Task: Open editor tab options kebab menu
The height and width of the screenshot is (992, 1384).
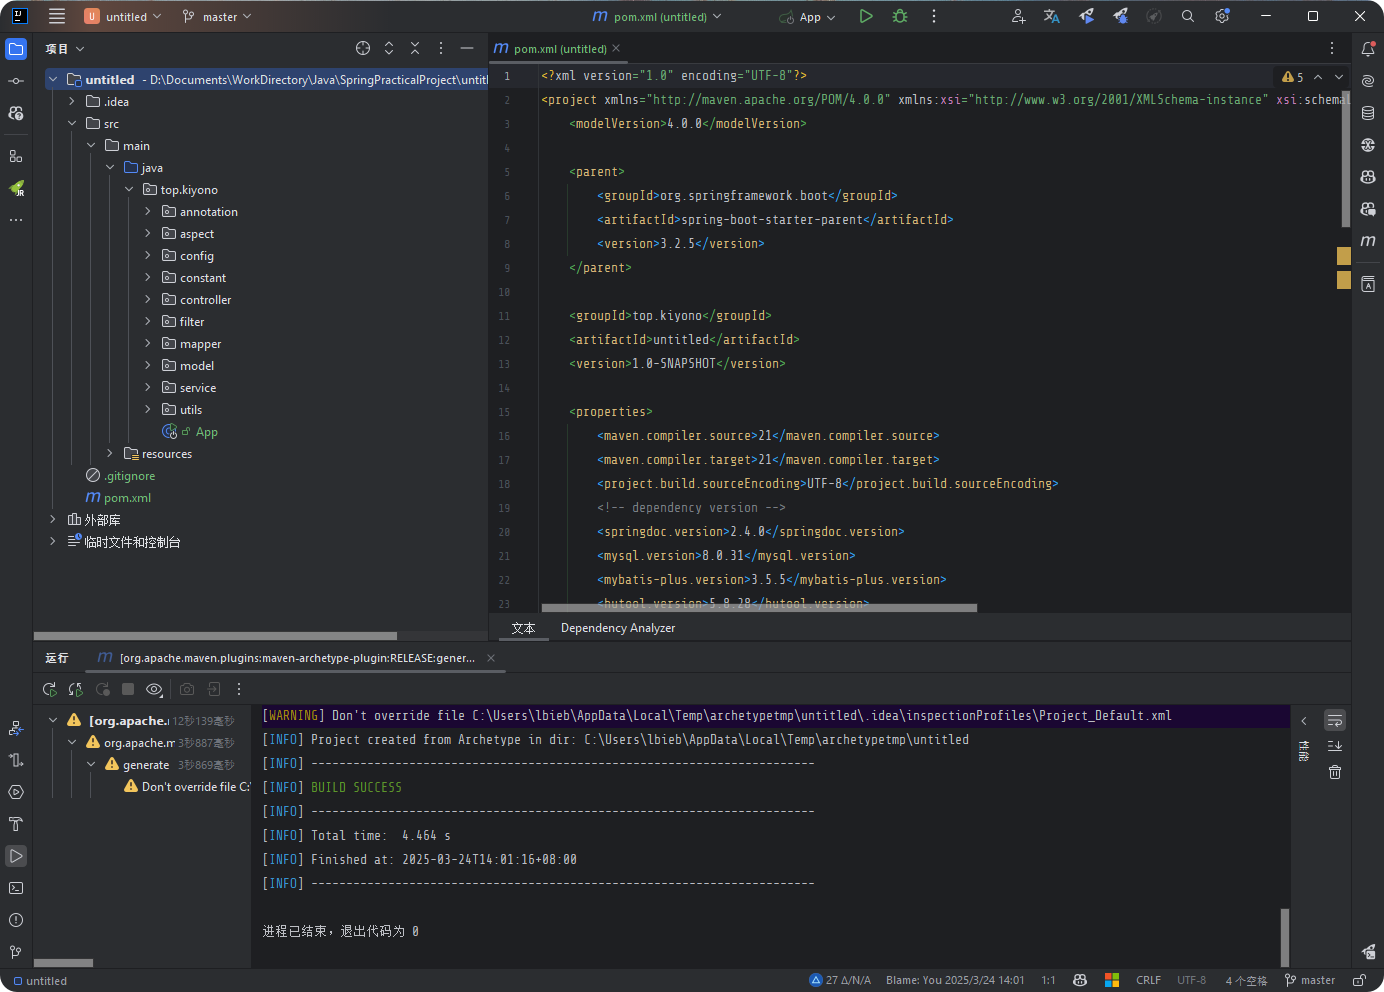Action: click(x=1332, y=48)
